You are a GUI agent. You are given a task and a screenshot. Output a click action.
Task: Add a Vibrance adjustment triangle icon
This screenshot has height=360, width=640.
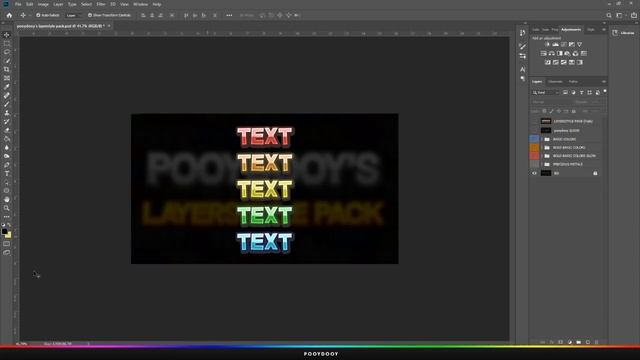pos(580,44)
